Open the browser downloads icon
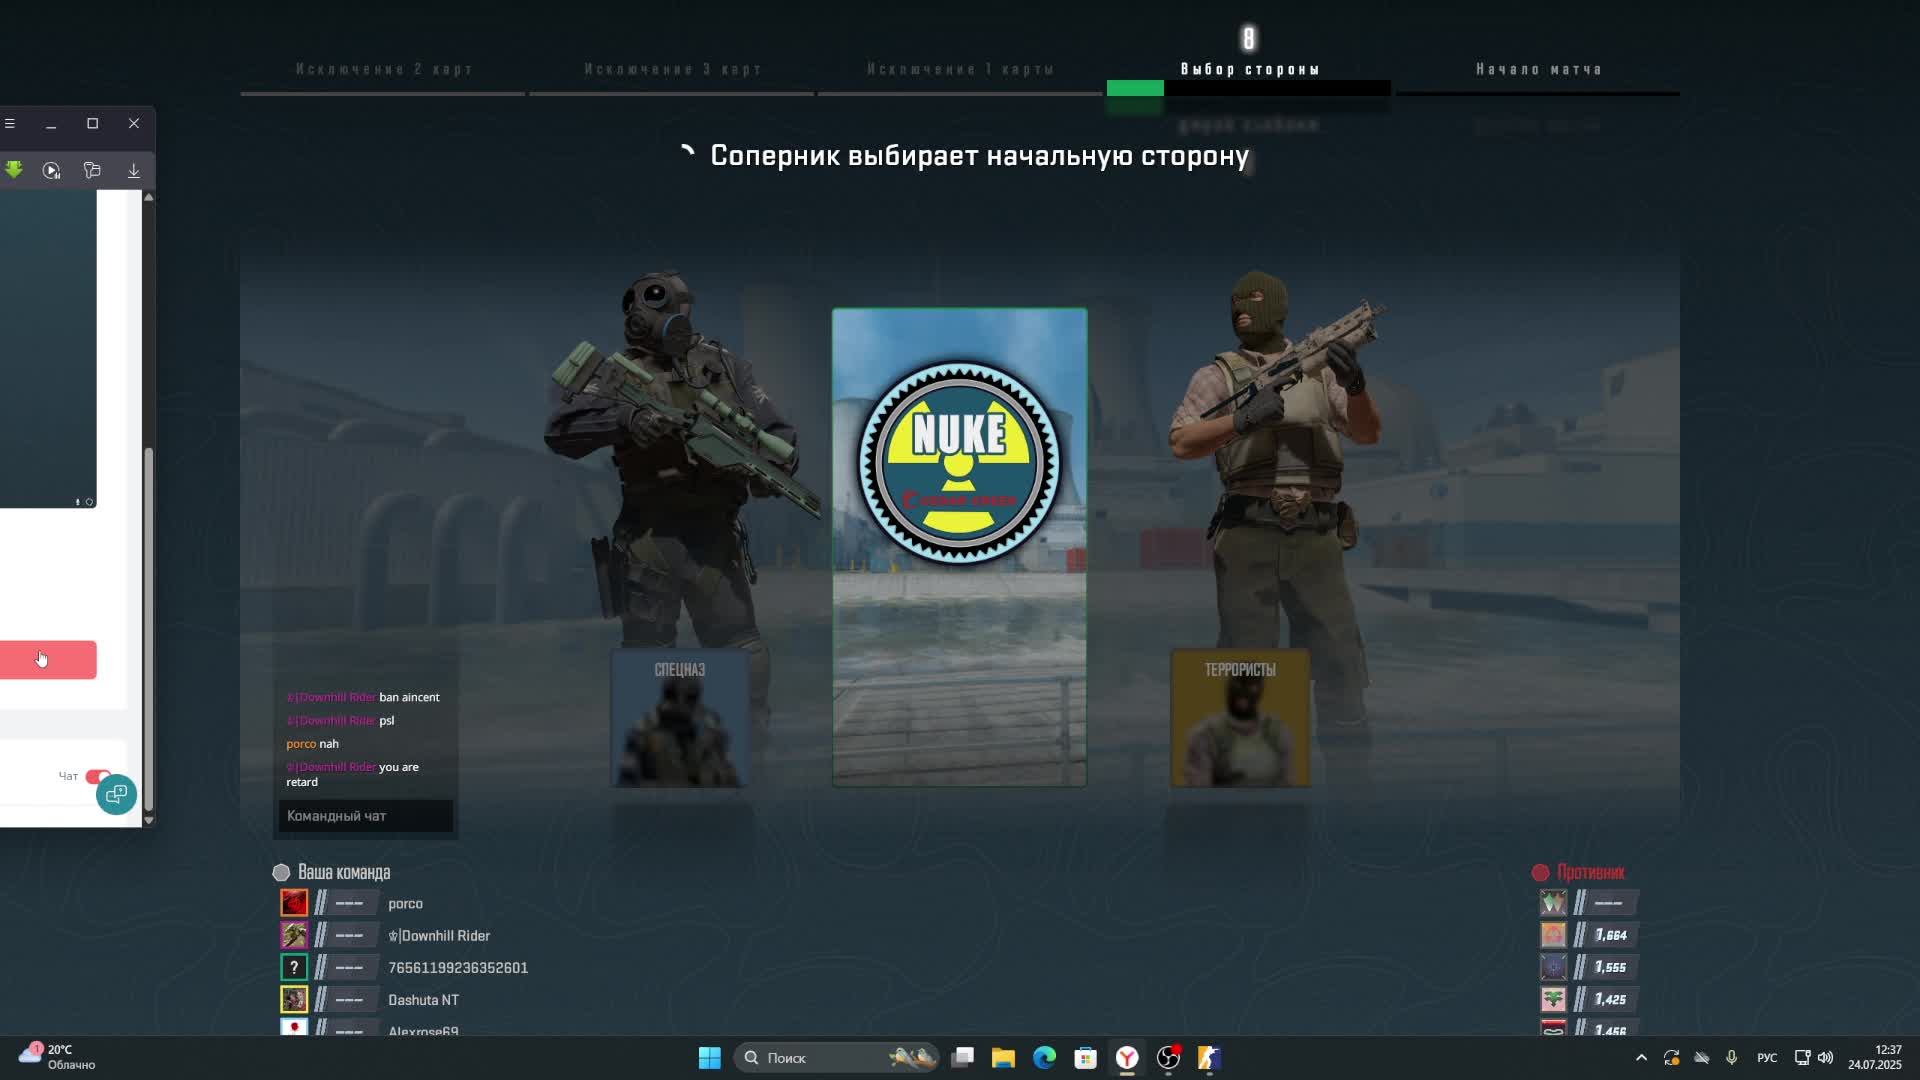 [x=133, y=171]
